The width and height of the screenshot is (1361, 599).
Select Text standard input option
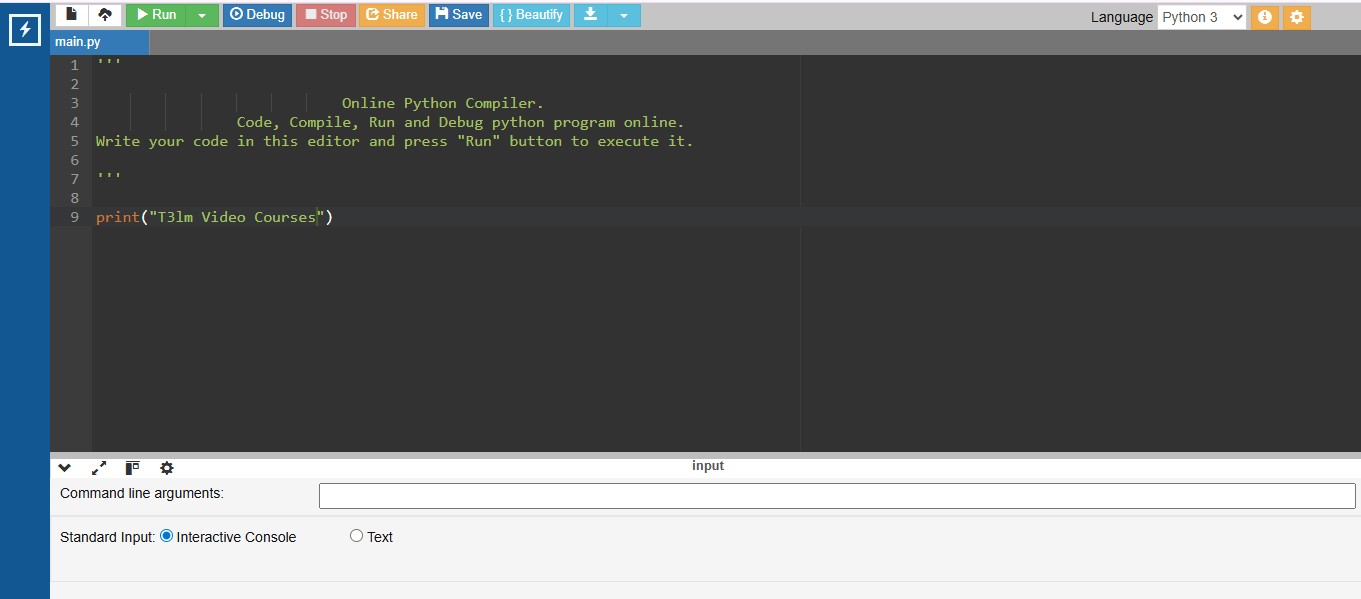point(356,536)
